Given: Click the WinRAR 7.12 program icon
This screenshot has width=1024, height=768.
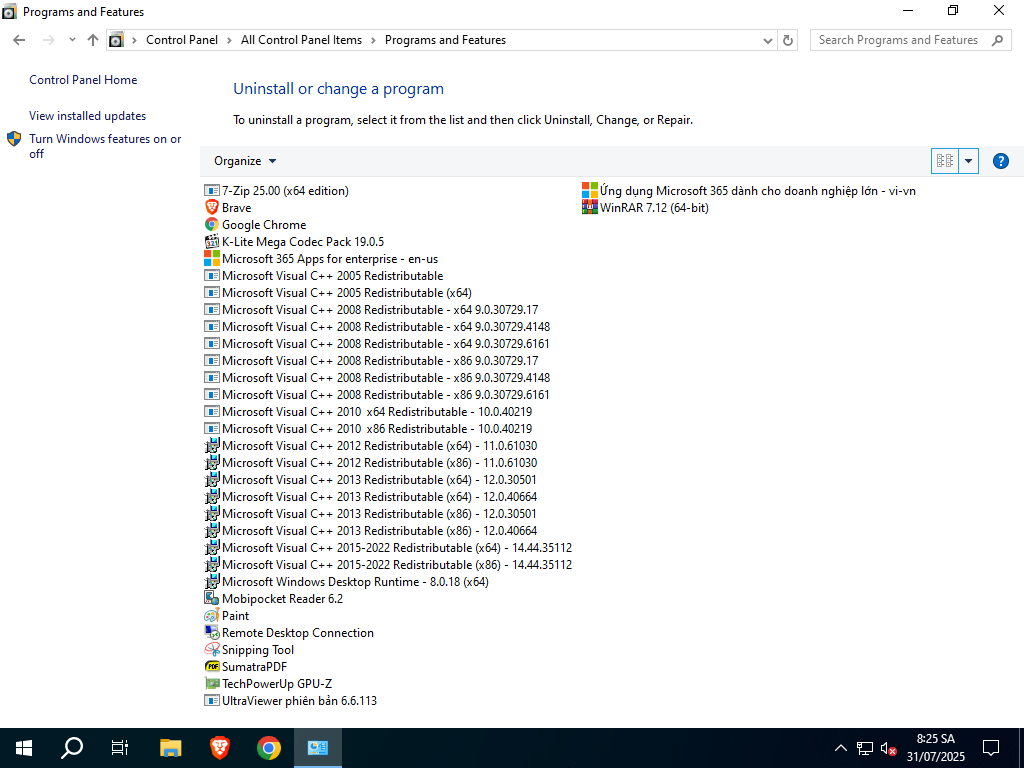Looking at the screenshot, I should 590,208.
